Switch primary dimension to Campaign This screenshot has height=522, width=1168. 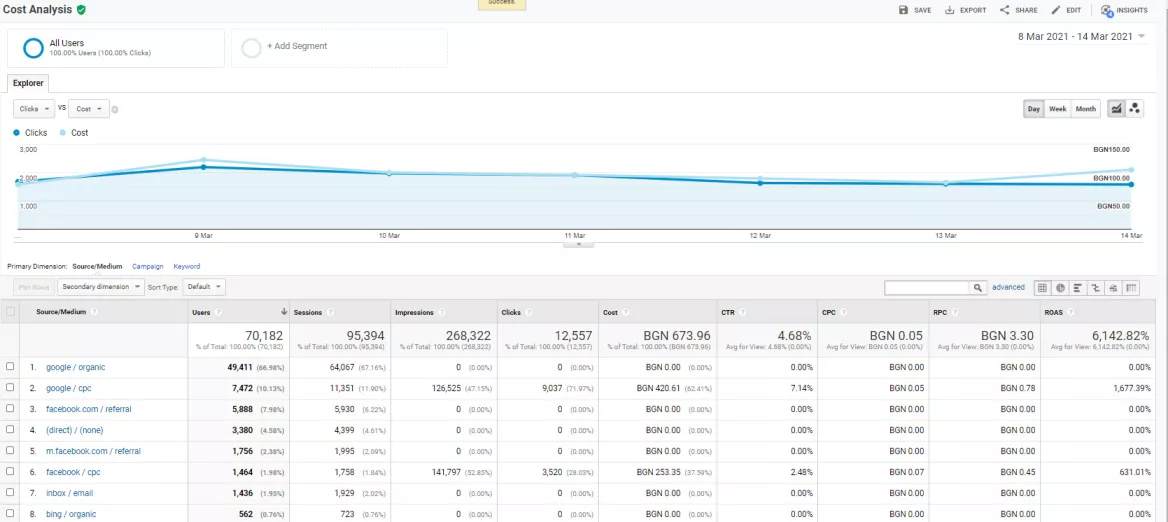tap(148, 266)
